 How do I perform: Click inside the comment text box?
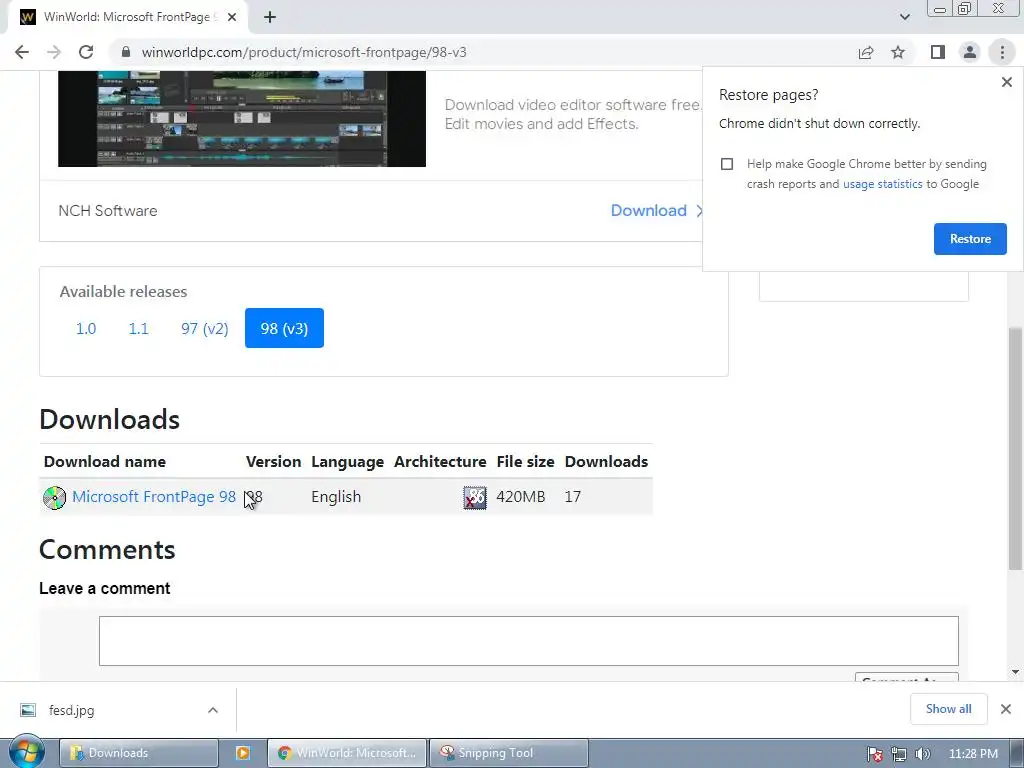528,641
